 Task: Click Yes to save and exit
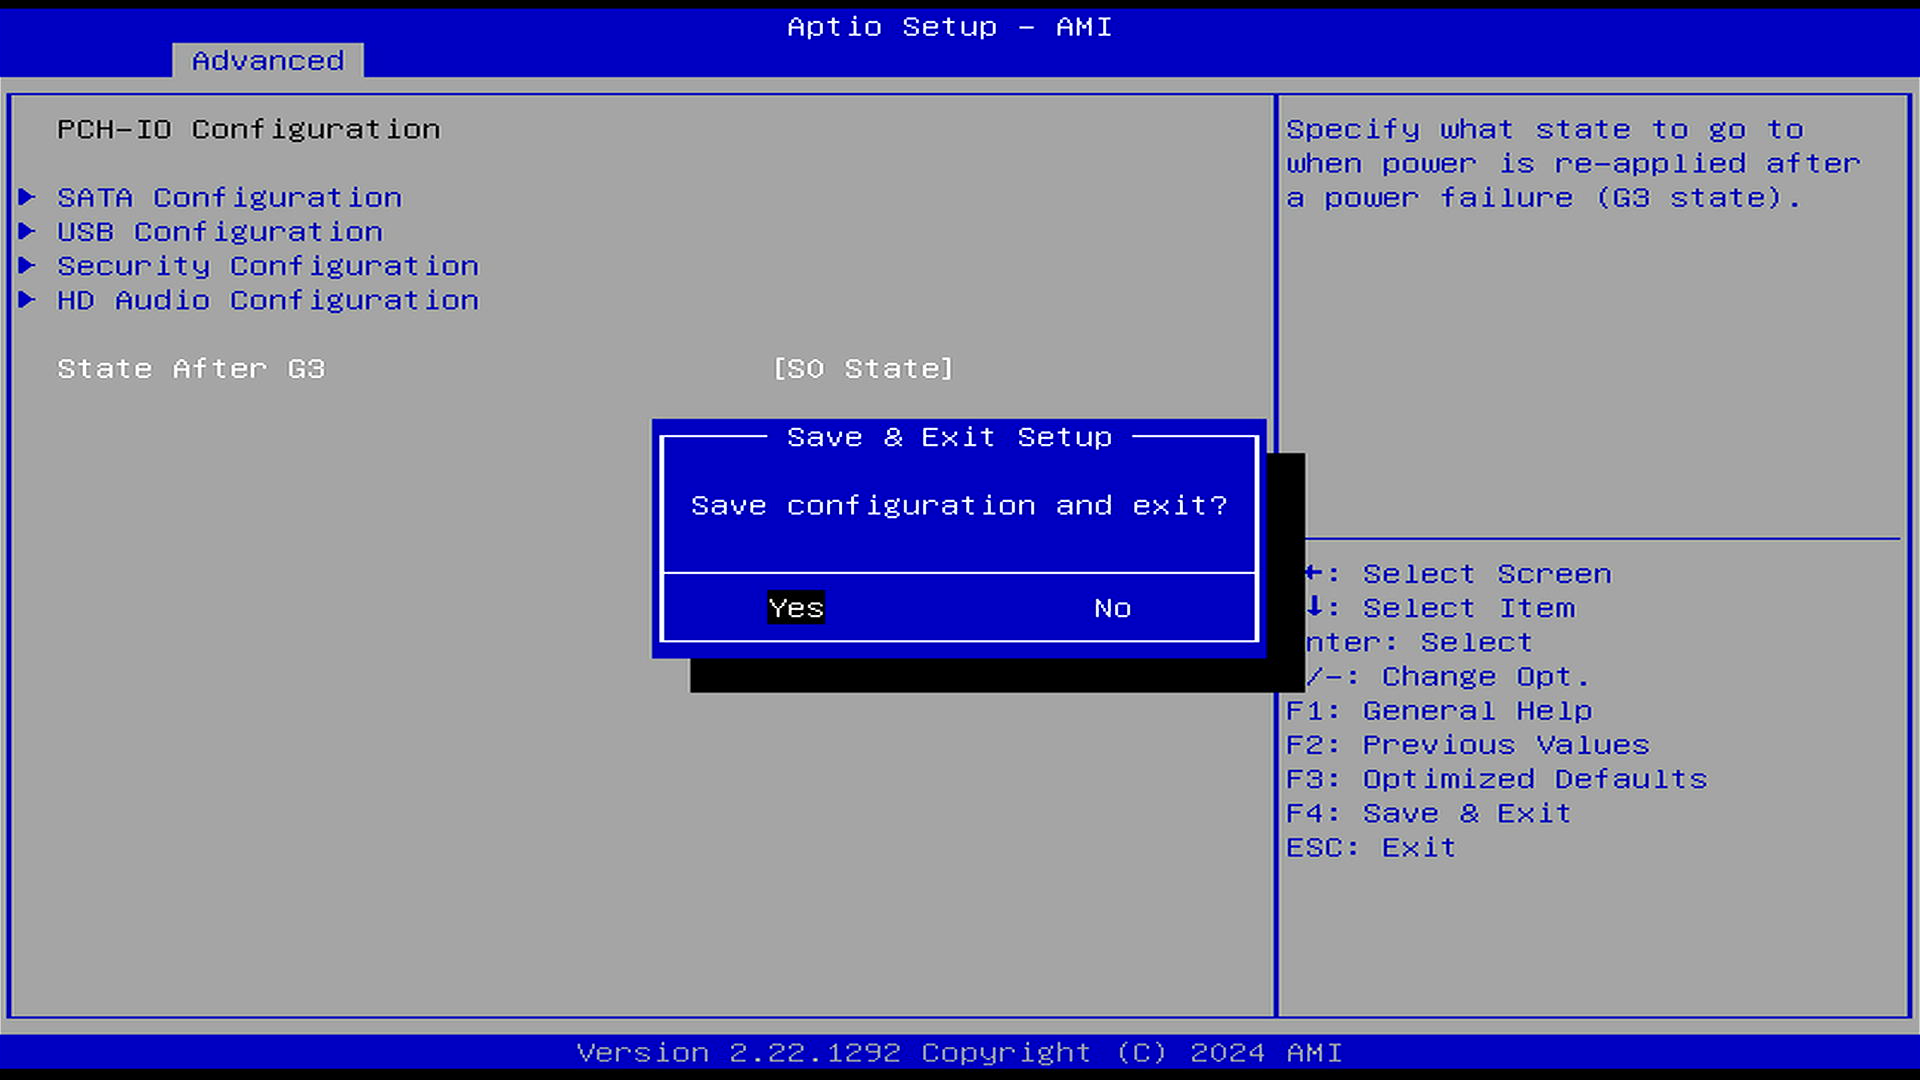click(795, 608)
